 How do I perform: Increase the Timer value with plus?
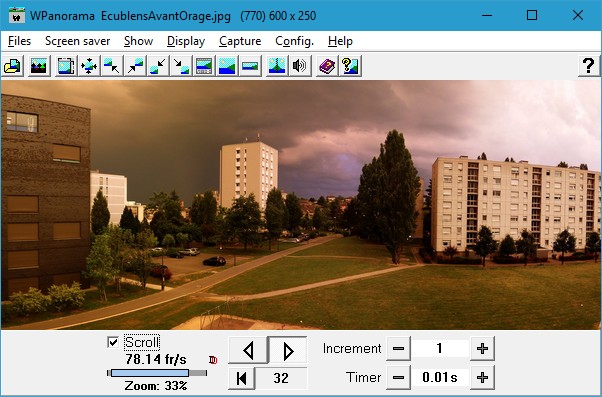[x=482, y=377]
